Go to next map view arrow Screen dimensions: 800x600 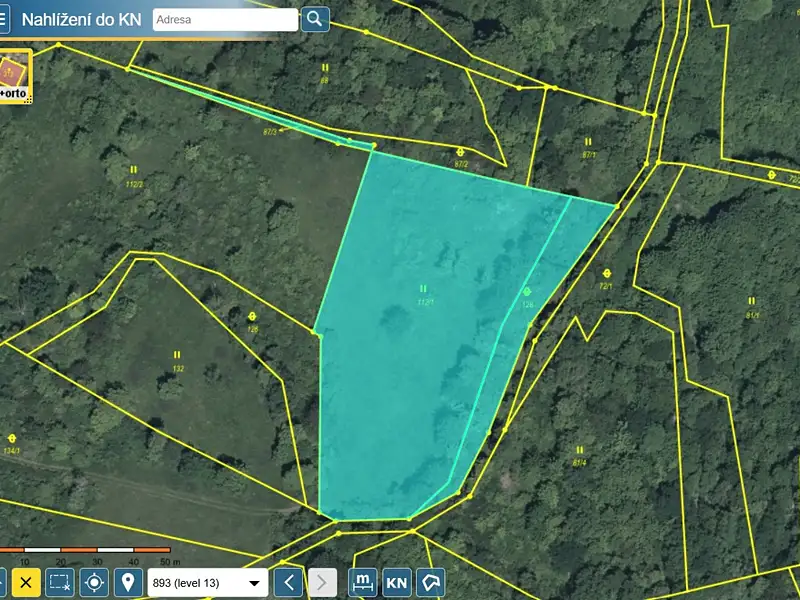(x=322, y=583)
